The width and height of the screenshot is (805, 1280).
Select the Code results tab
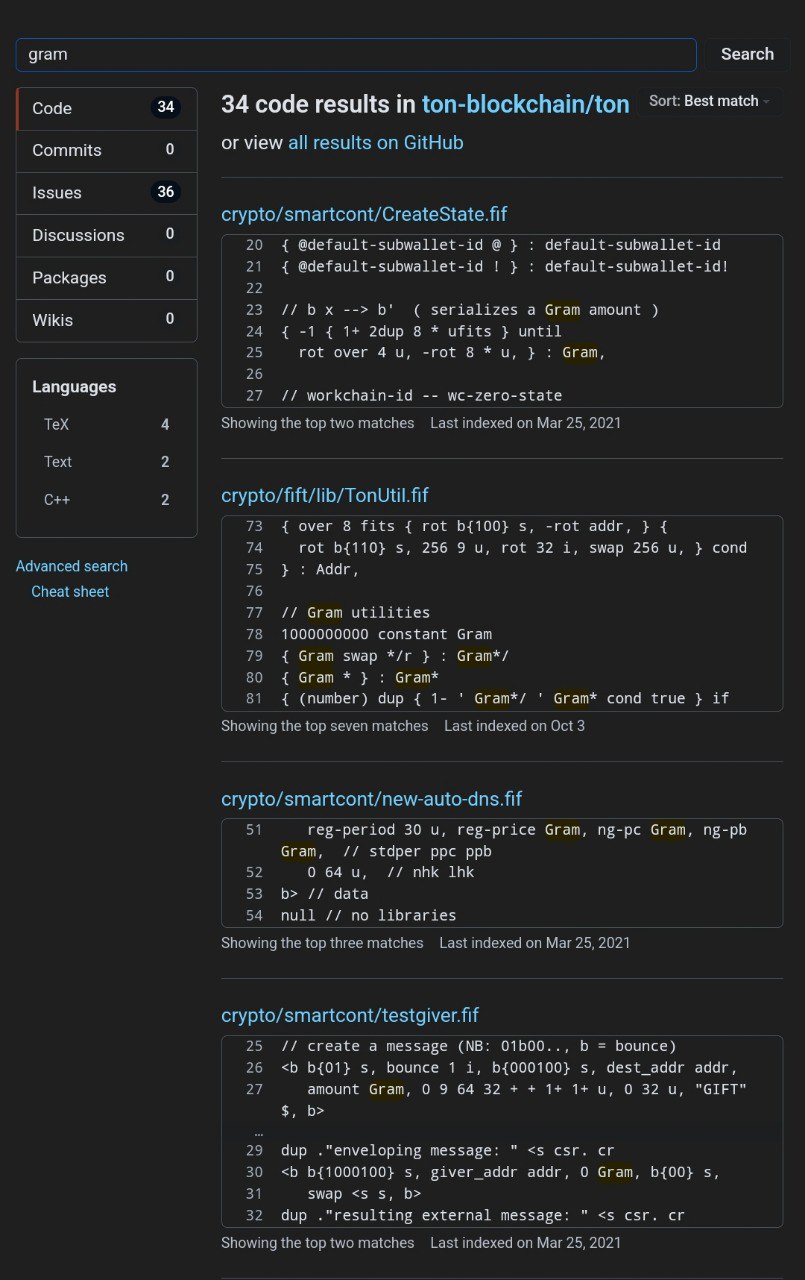tap(107, 108)
